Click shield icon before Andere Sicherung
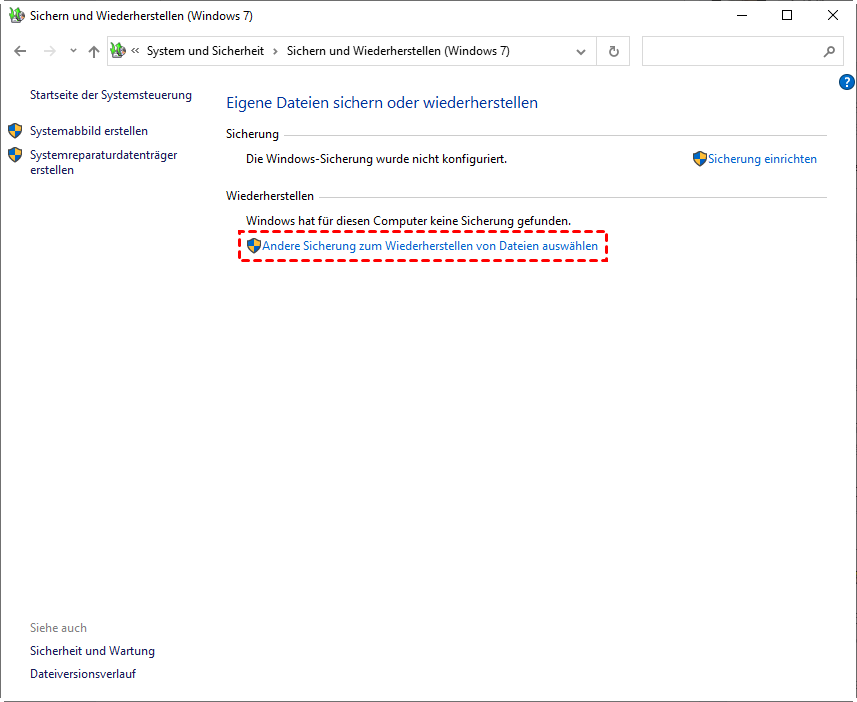The height and width of the screenshot is (702, 857). pos(254,246)
